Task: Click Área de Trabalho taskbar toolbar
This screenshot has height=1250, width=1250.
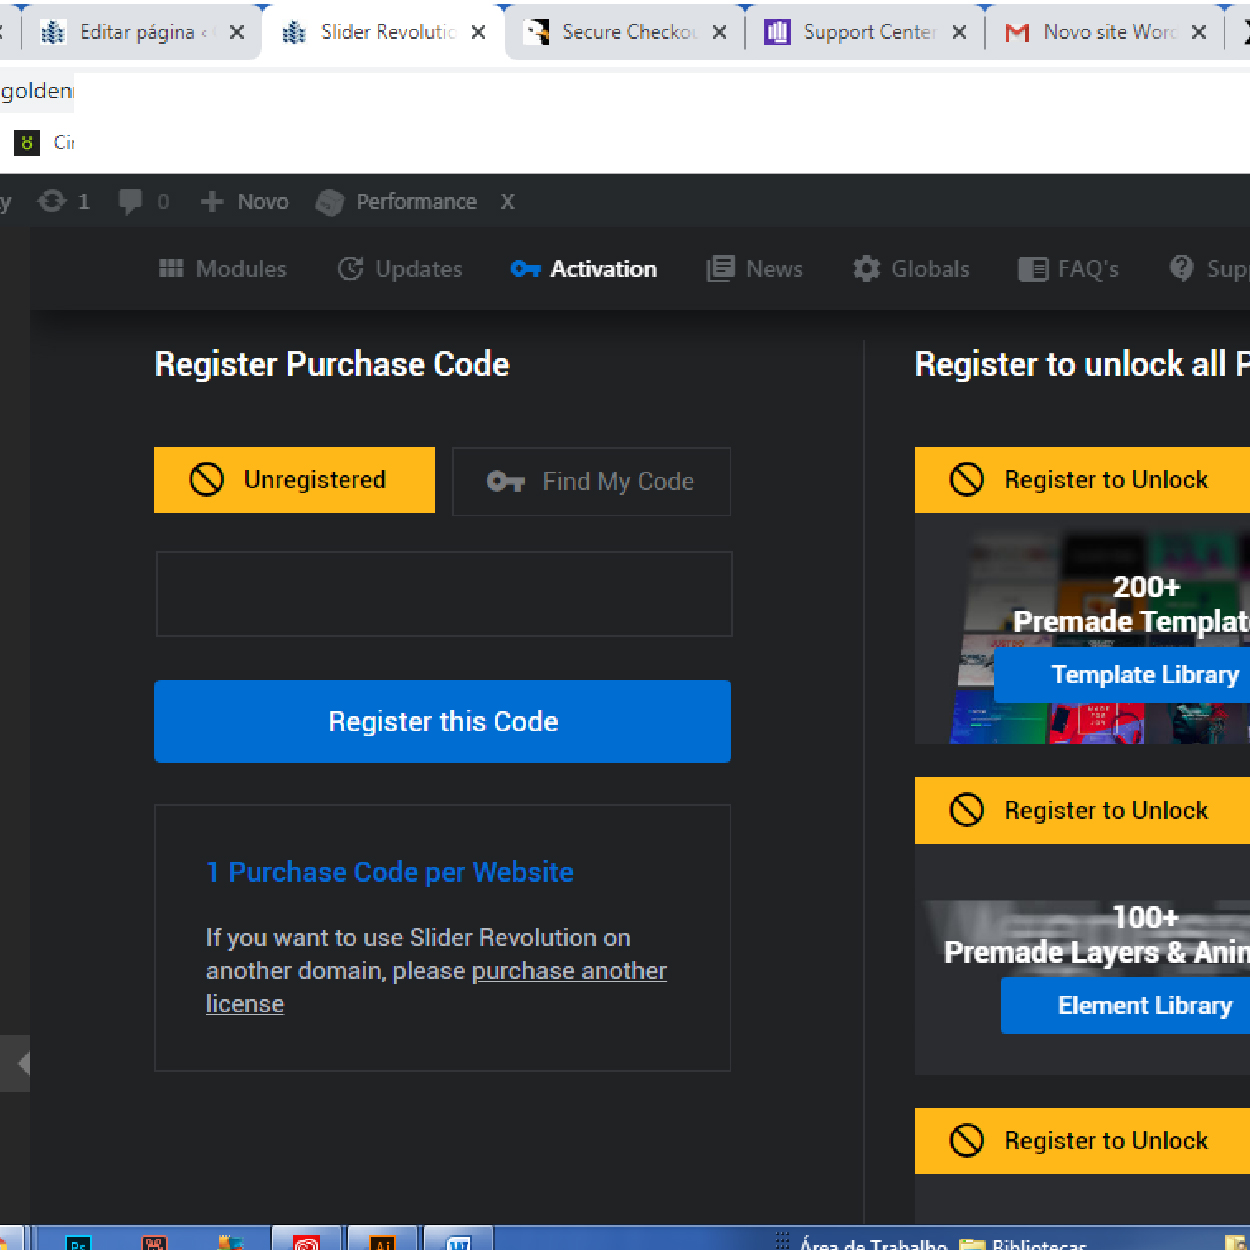Action: (x=873, y=1245)
